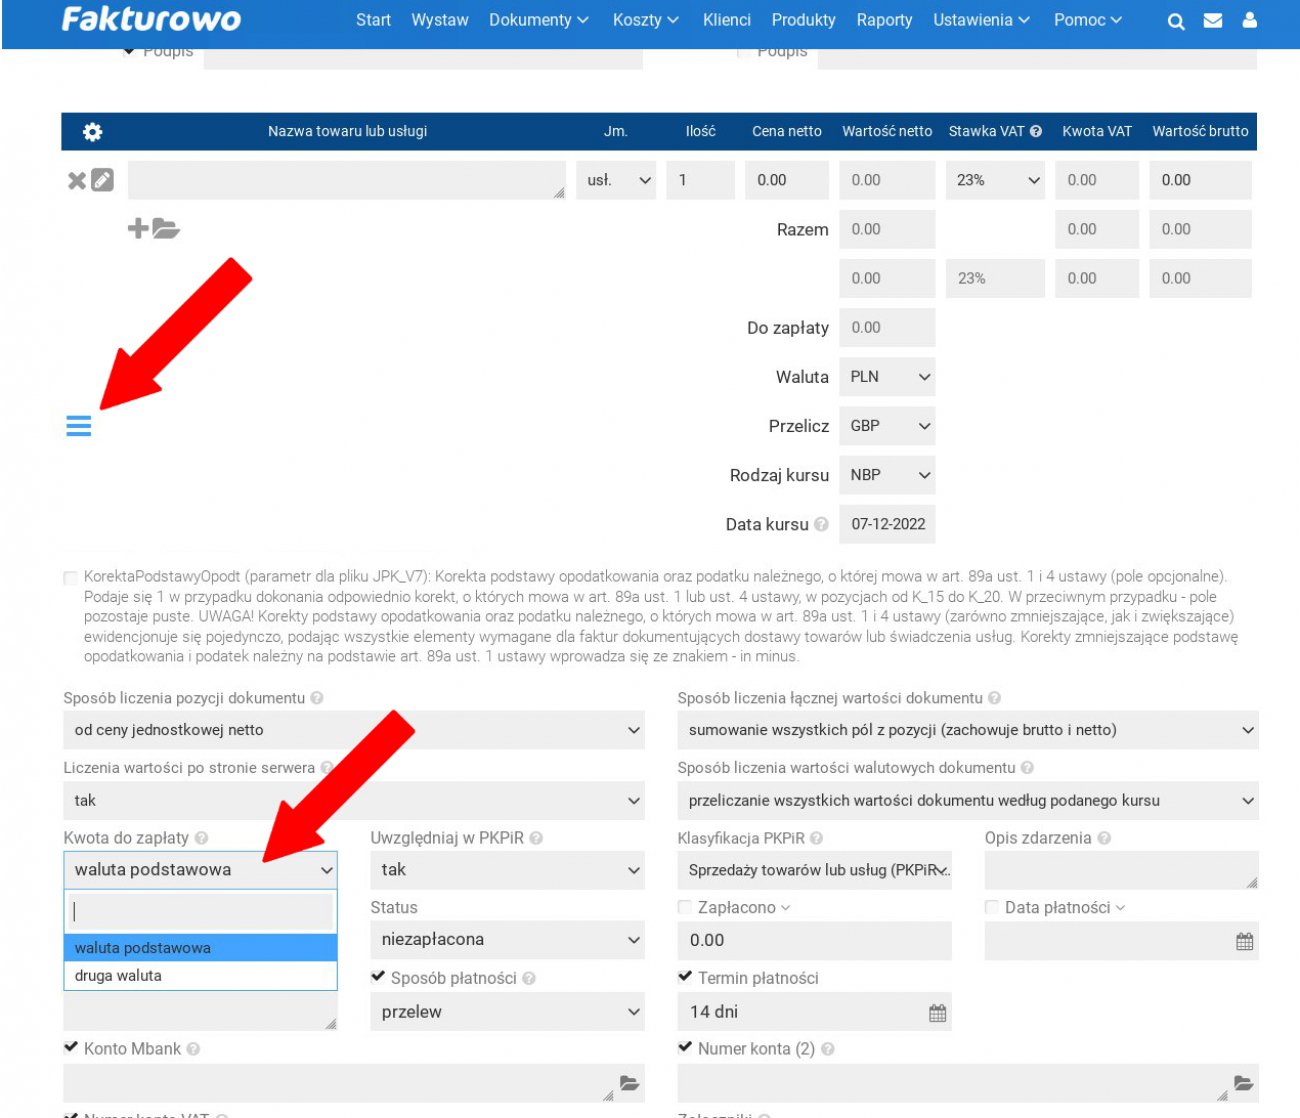
Task: Toggle the Data płatności checkbox
Action: [992, 907]
